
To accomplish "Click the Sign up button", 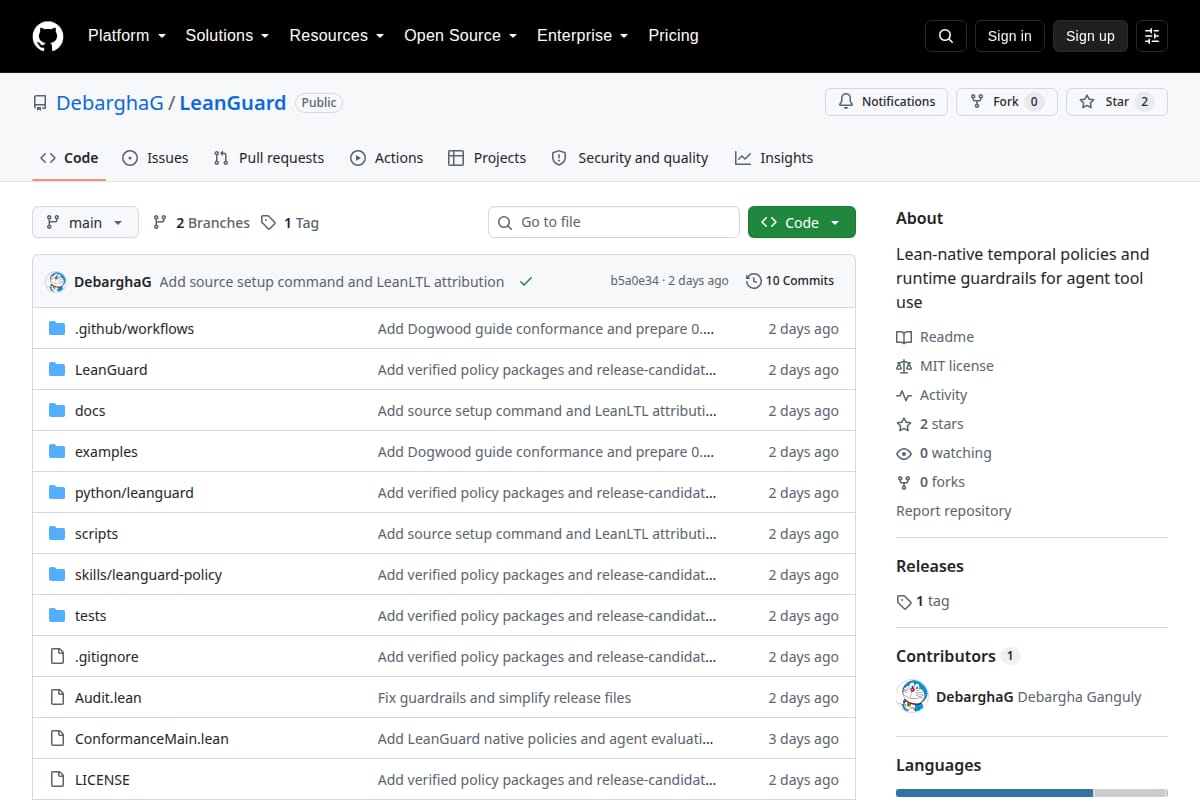I will coord(1090,36).
